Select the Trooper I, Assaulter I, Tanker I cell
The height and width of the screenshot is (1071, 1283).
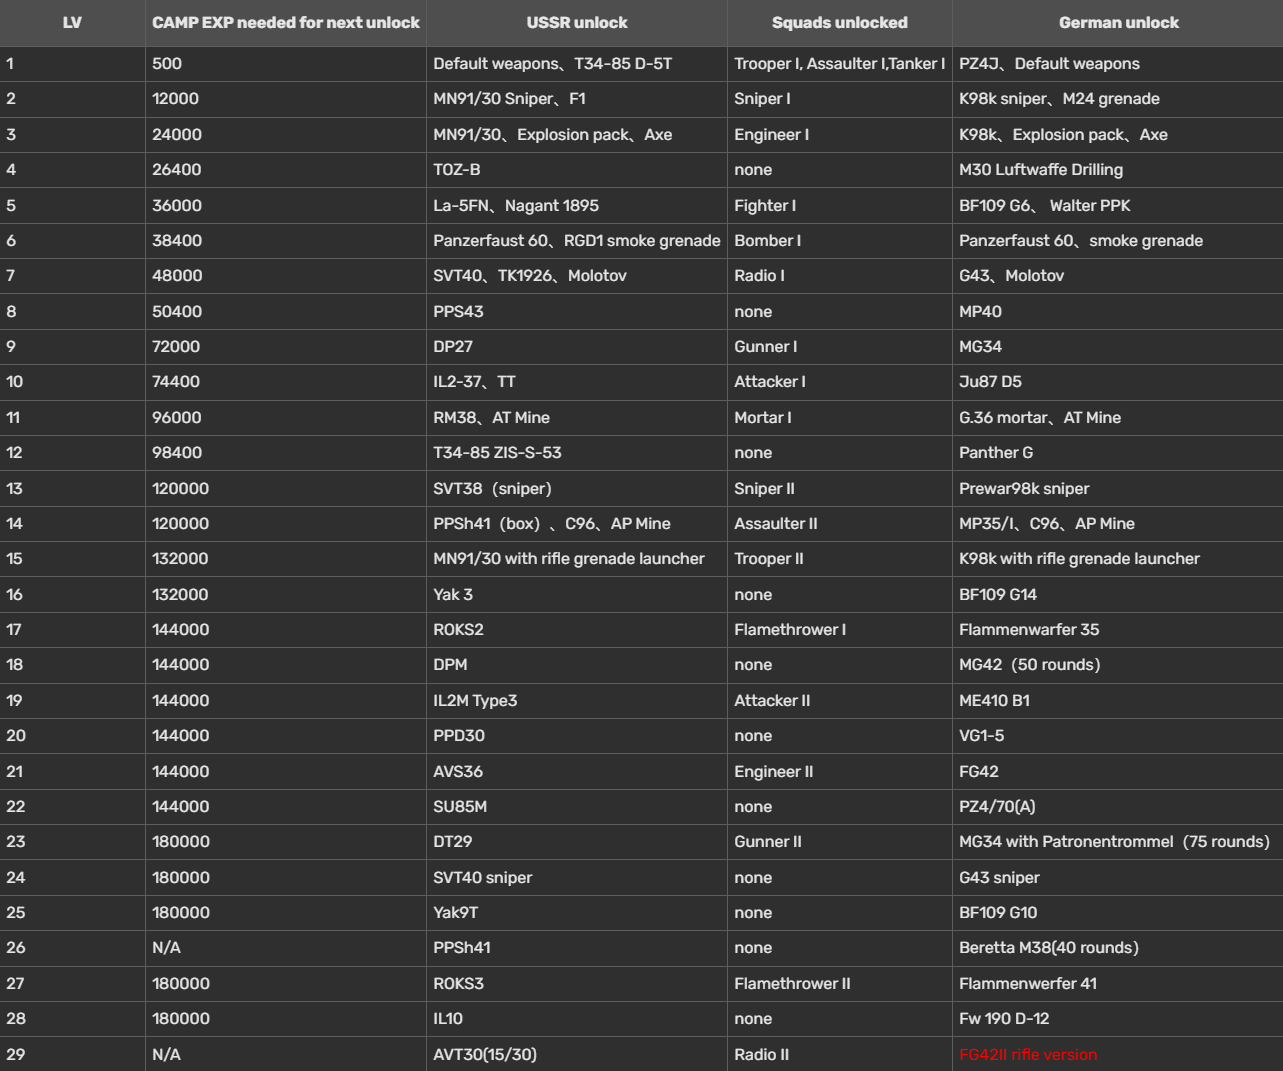click(839, 63)
